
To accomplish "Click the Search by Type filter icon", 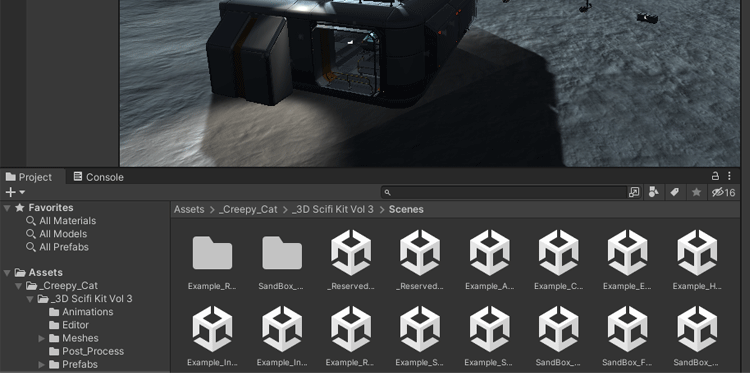I will click(653, 192).
